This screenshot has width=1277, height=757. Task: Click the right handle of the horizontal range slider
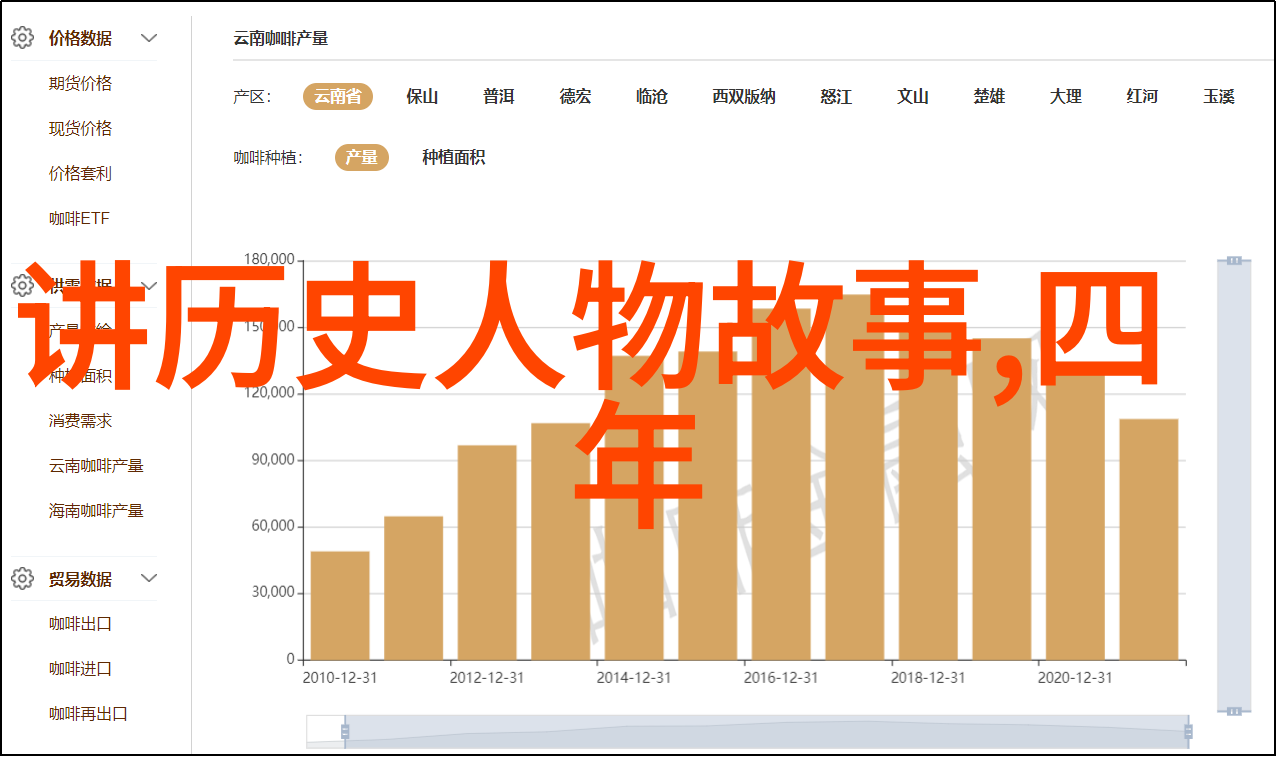[x=1190, y=732]
